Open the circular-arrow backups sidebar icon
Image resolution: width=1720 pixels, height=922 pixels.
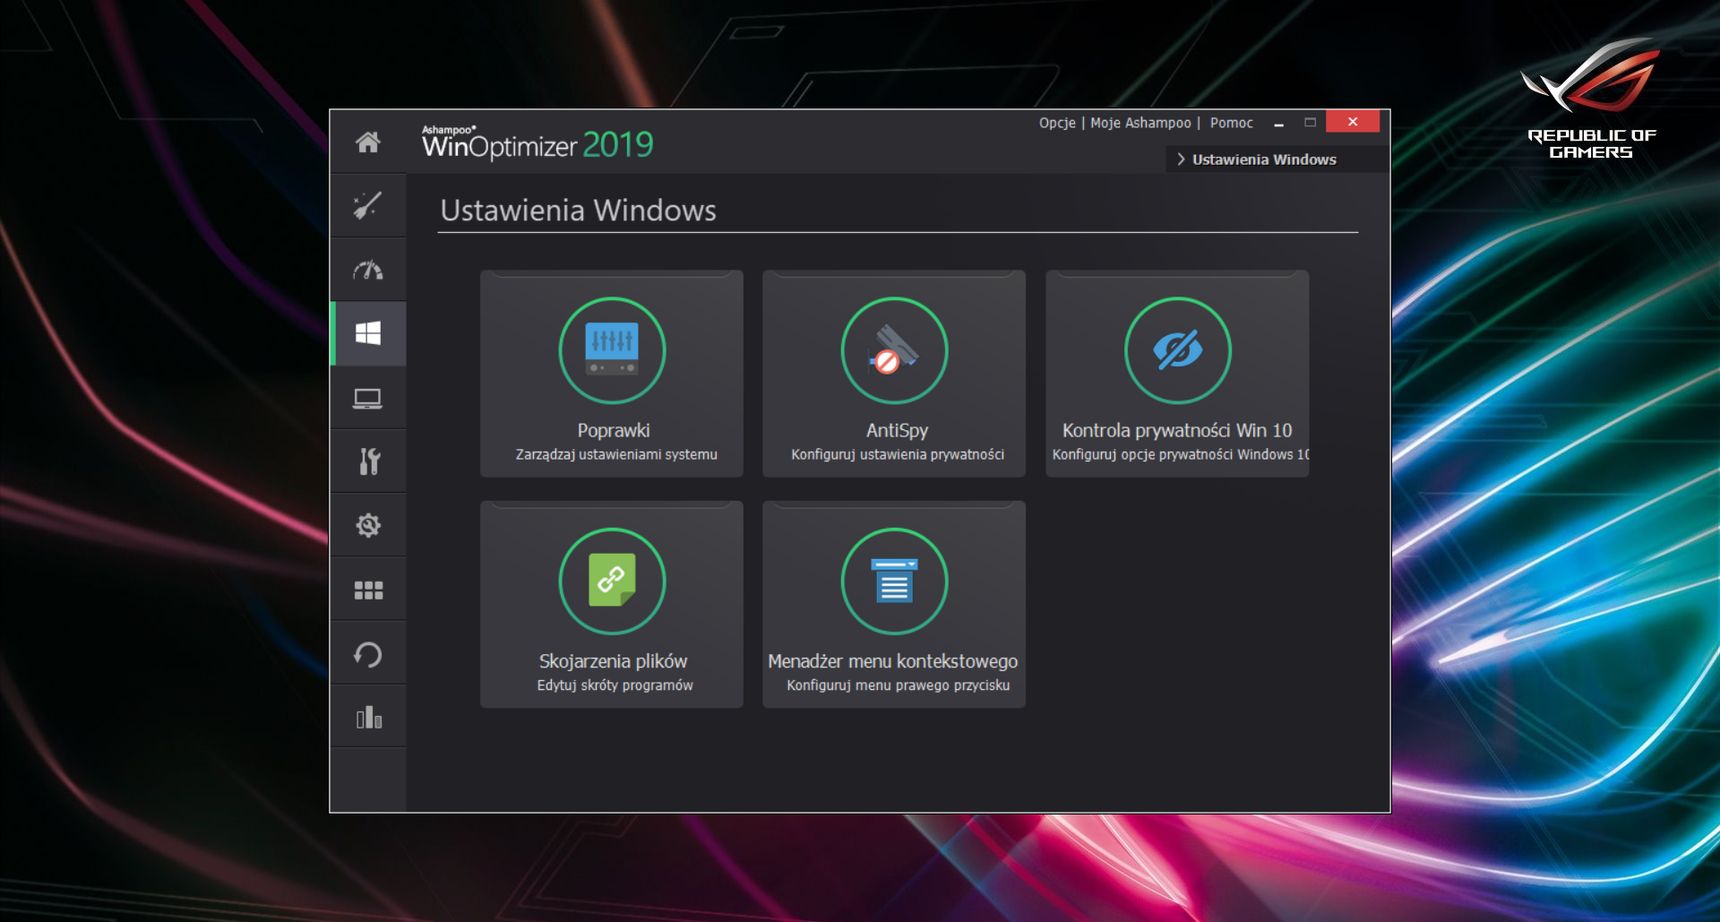point(368,654)
